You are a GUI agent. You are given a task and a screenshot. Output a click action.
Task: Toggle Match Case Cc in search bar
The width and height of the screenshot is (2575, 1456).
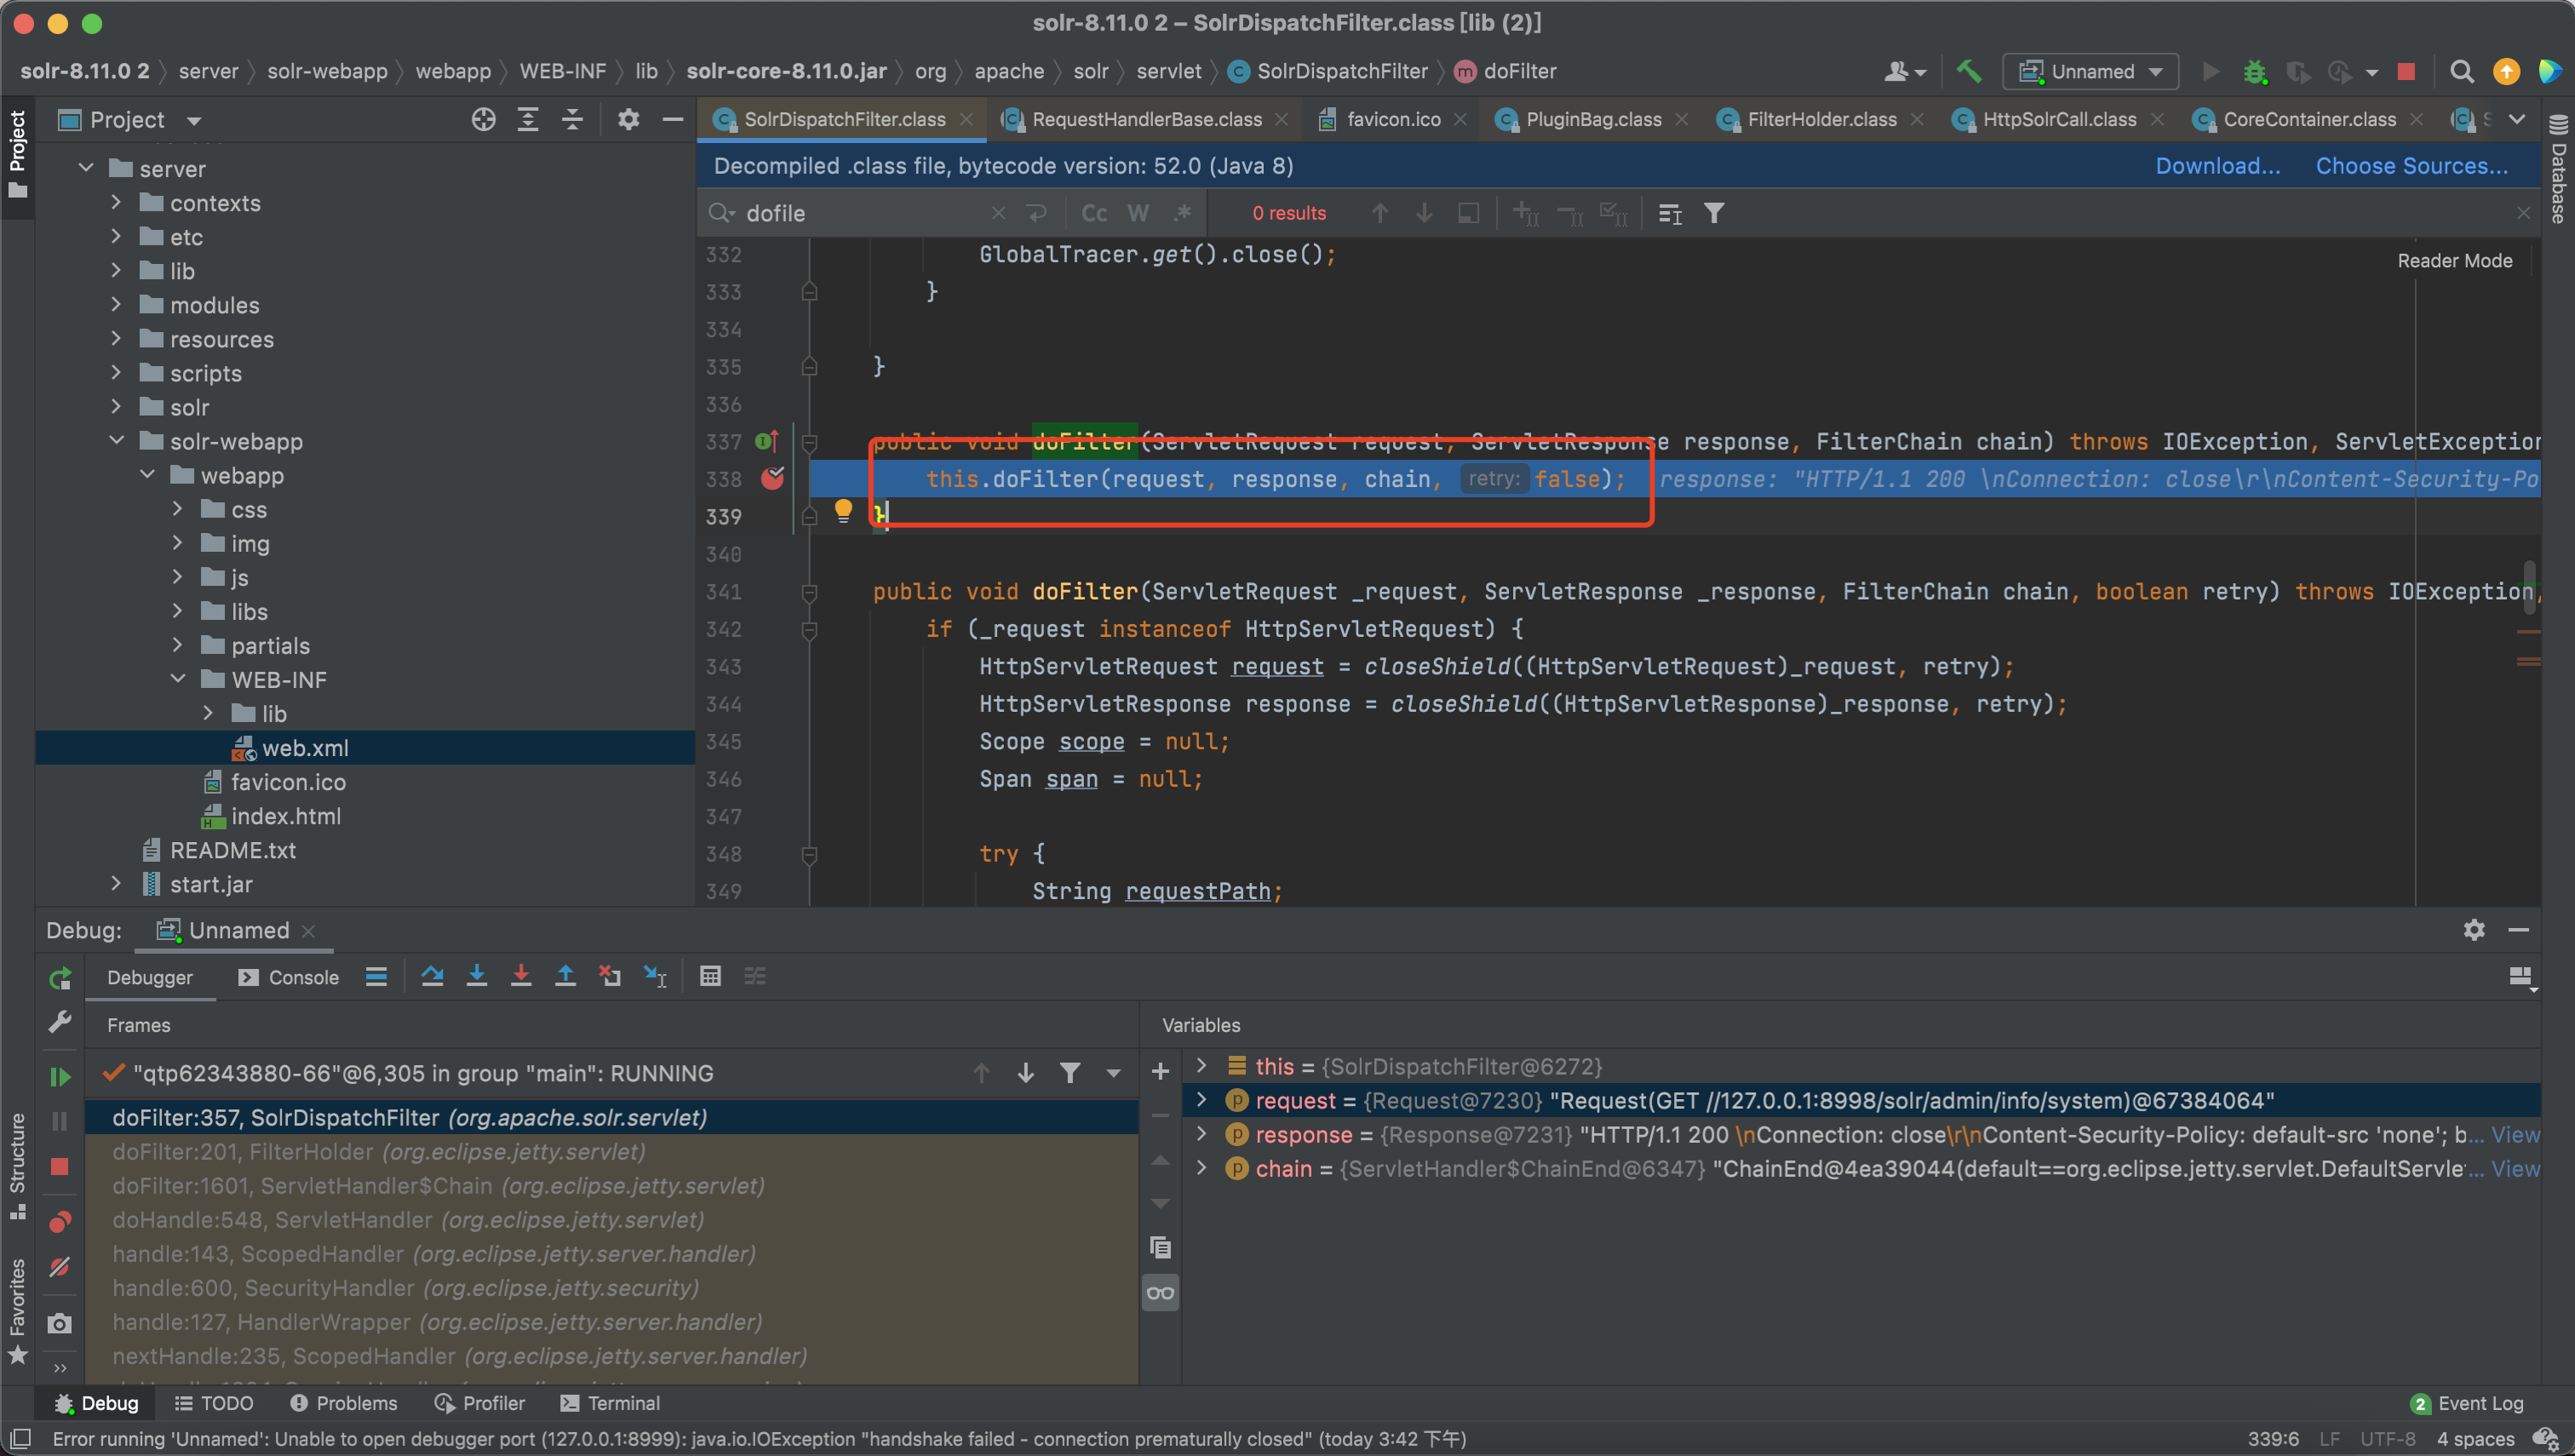[1094, 213]
